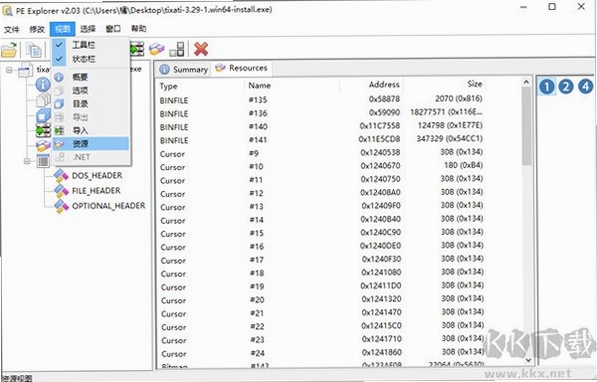
Task: Sort by the Address column header
Action: pos(372,85)
